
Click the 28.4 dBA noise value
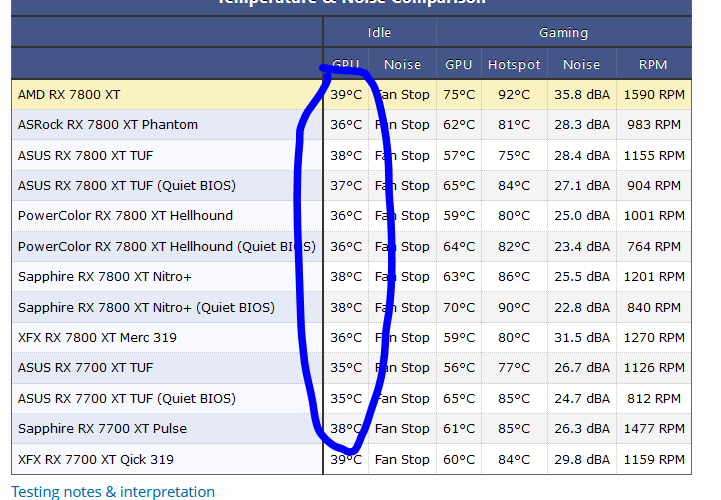[582, 155]
